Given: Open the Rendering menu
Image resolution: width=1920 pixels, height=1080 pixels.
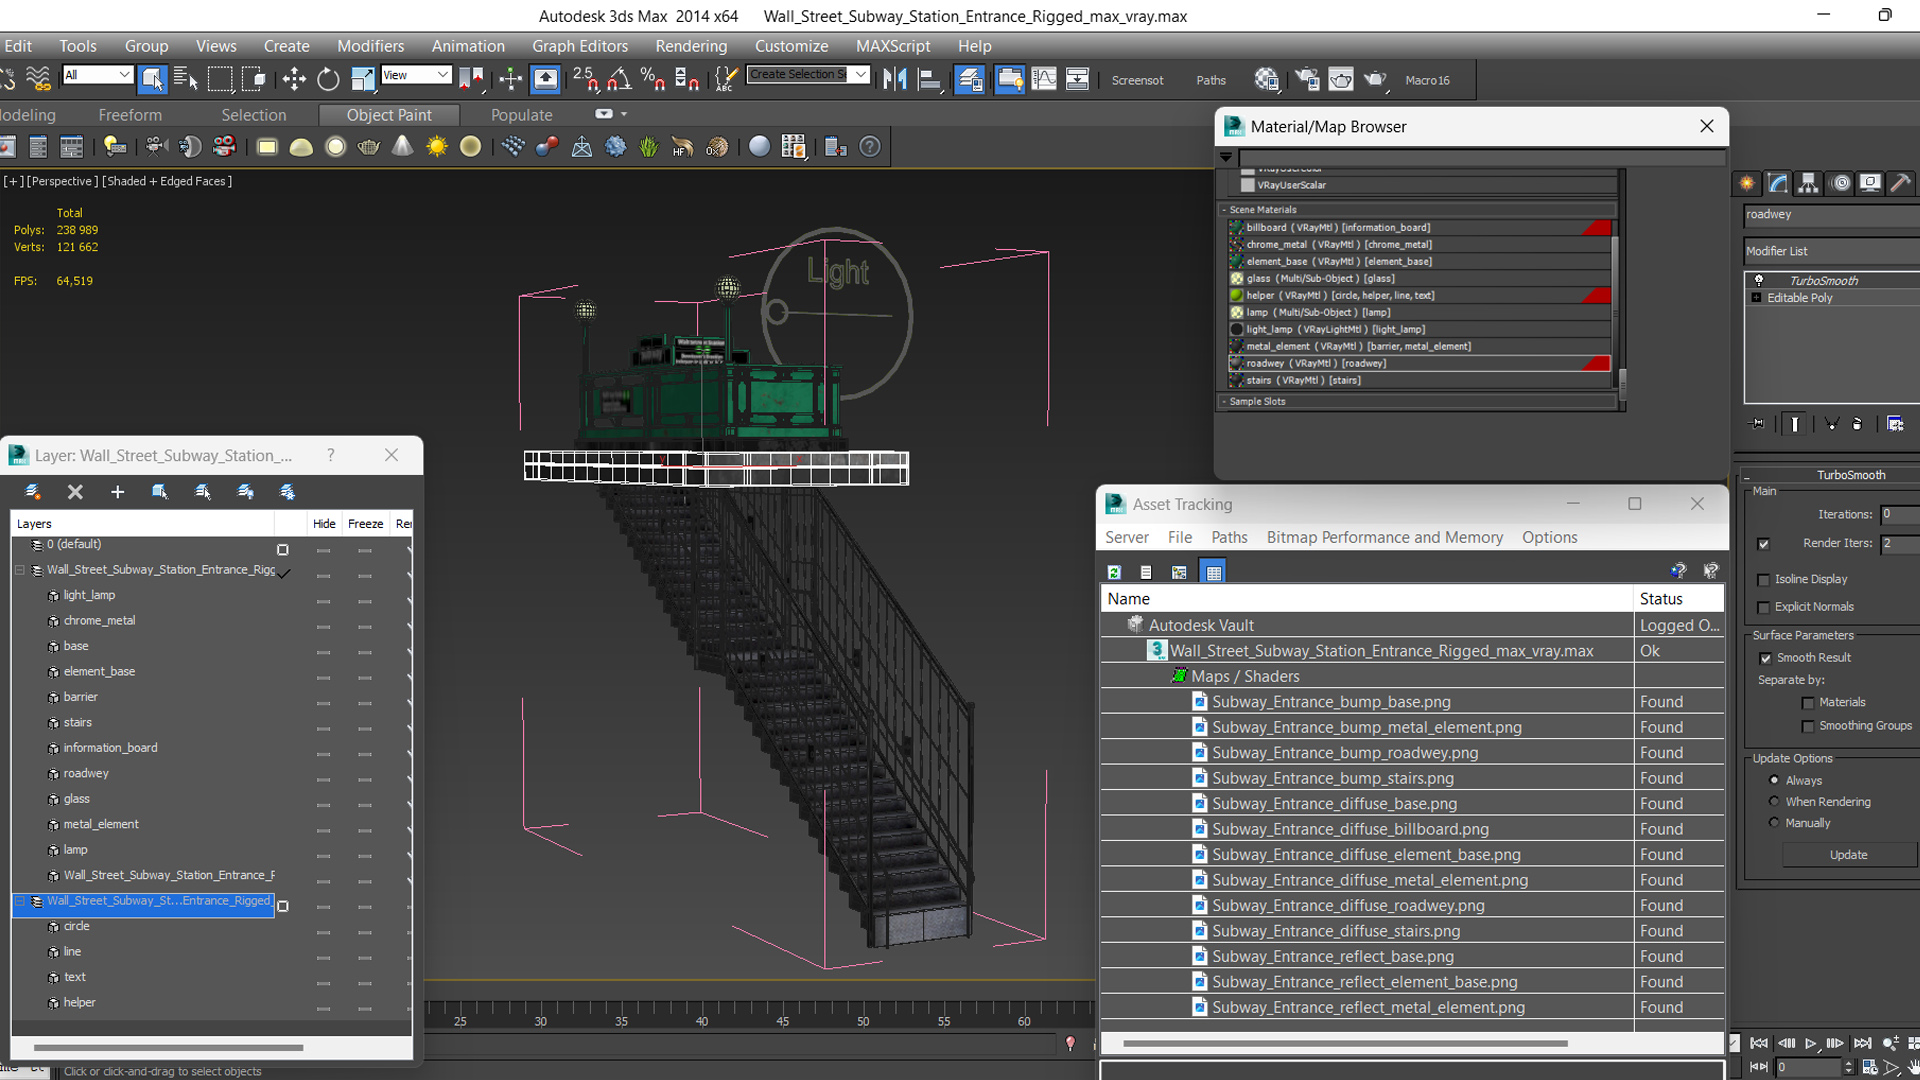Looking at the screenshot, I should (691, 46).
